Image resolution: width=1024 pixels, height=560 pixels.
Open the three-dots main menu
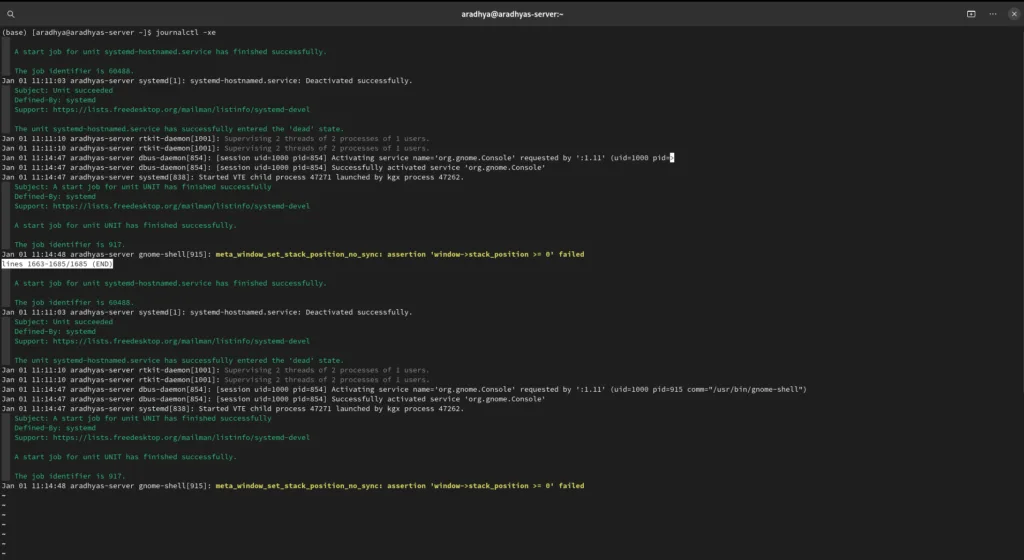993,14
